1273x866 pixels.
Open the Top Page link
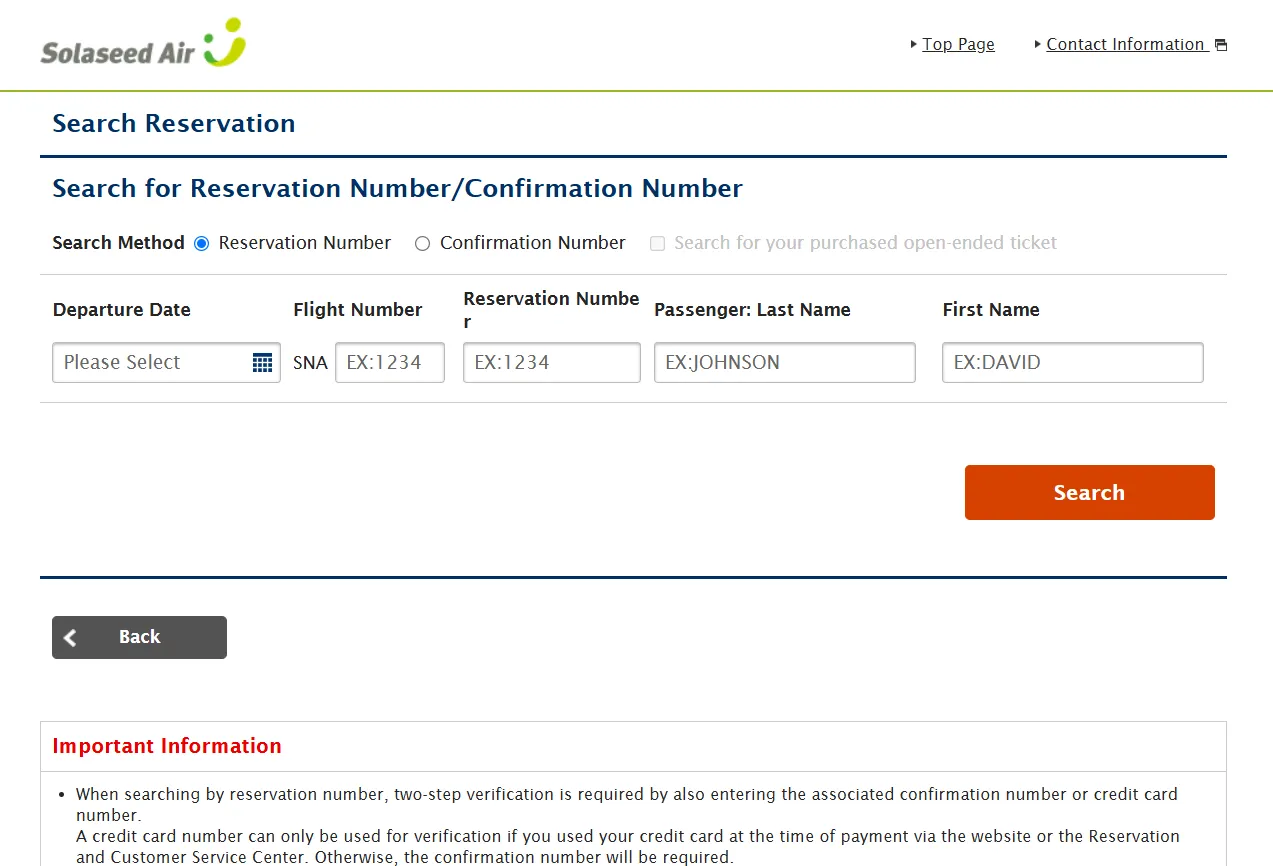[x=958, y=45]
